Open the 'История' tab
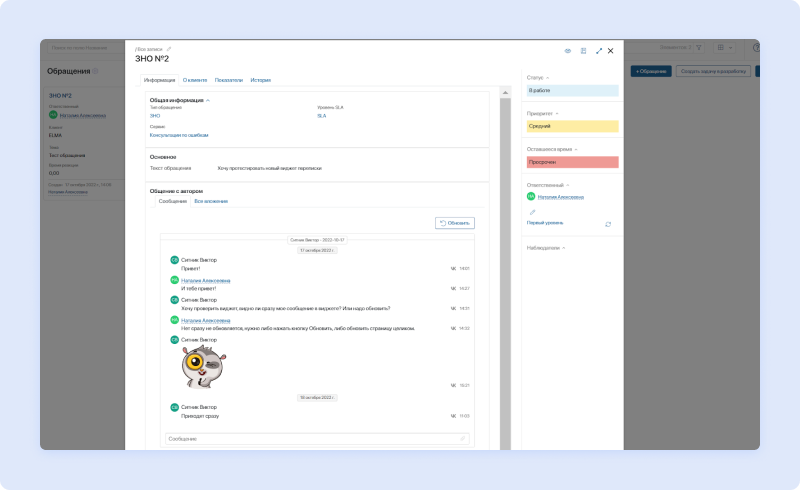800x490 pixels. click(260, 80)
